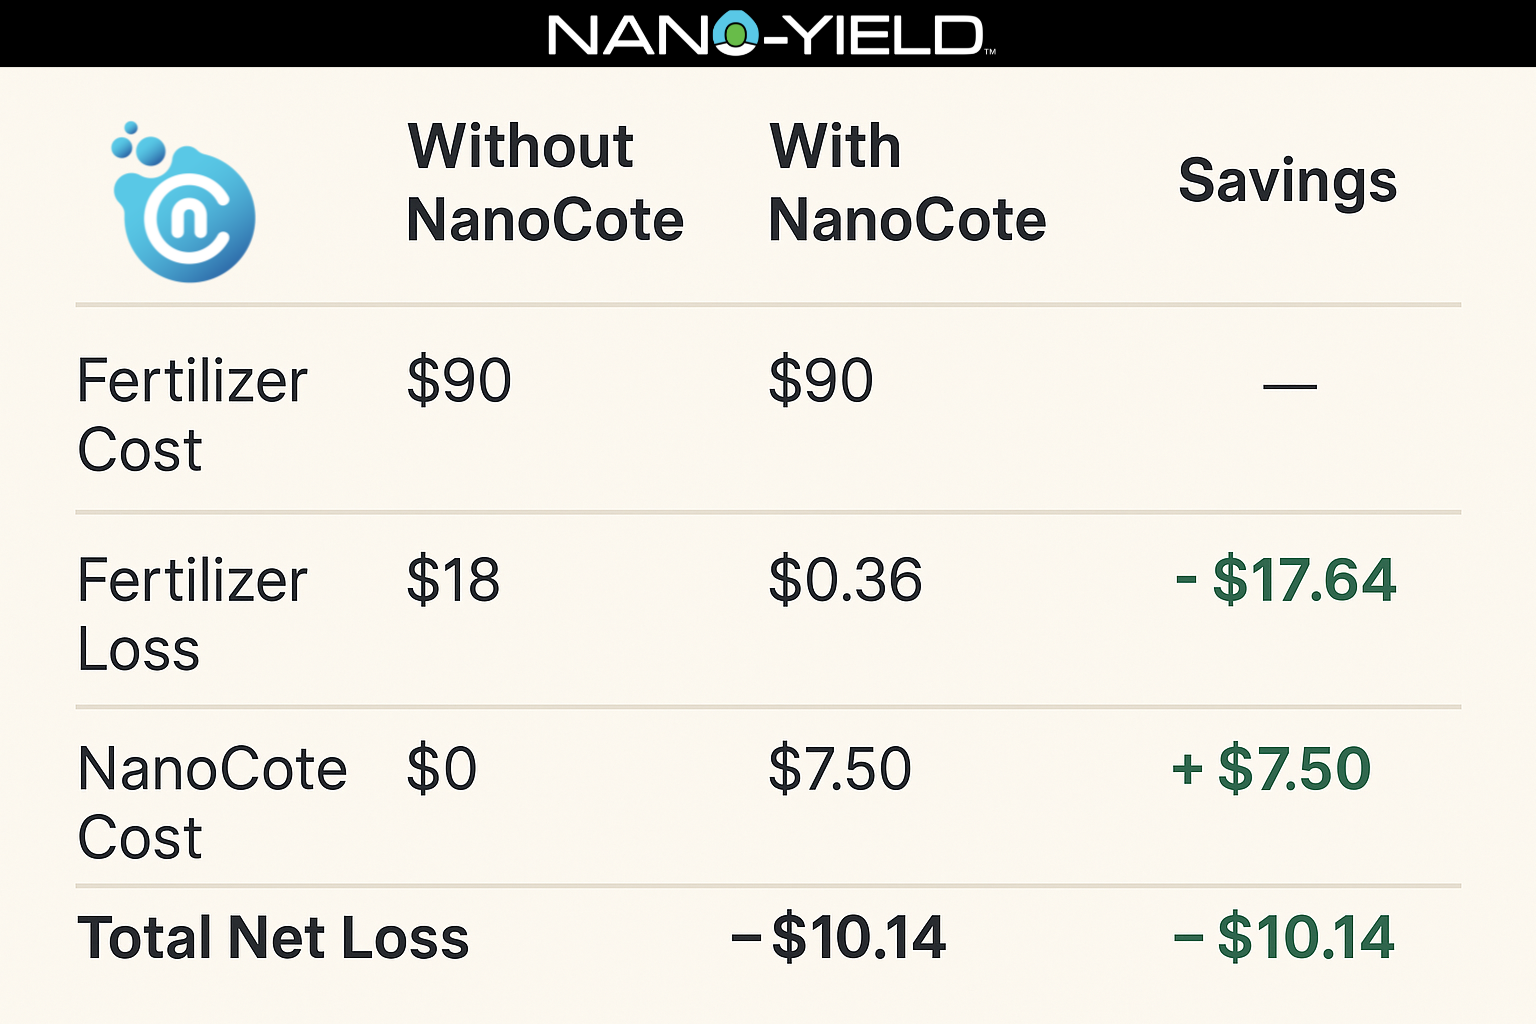This screenshot has width=1536, height=1024.
Task: Click the black -$10.14 total value
Action: click(839, 937)
